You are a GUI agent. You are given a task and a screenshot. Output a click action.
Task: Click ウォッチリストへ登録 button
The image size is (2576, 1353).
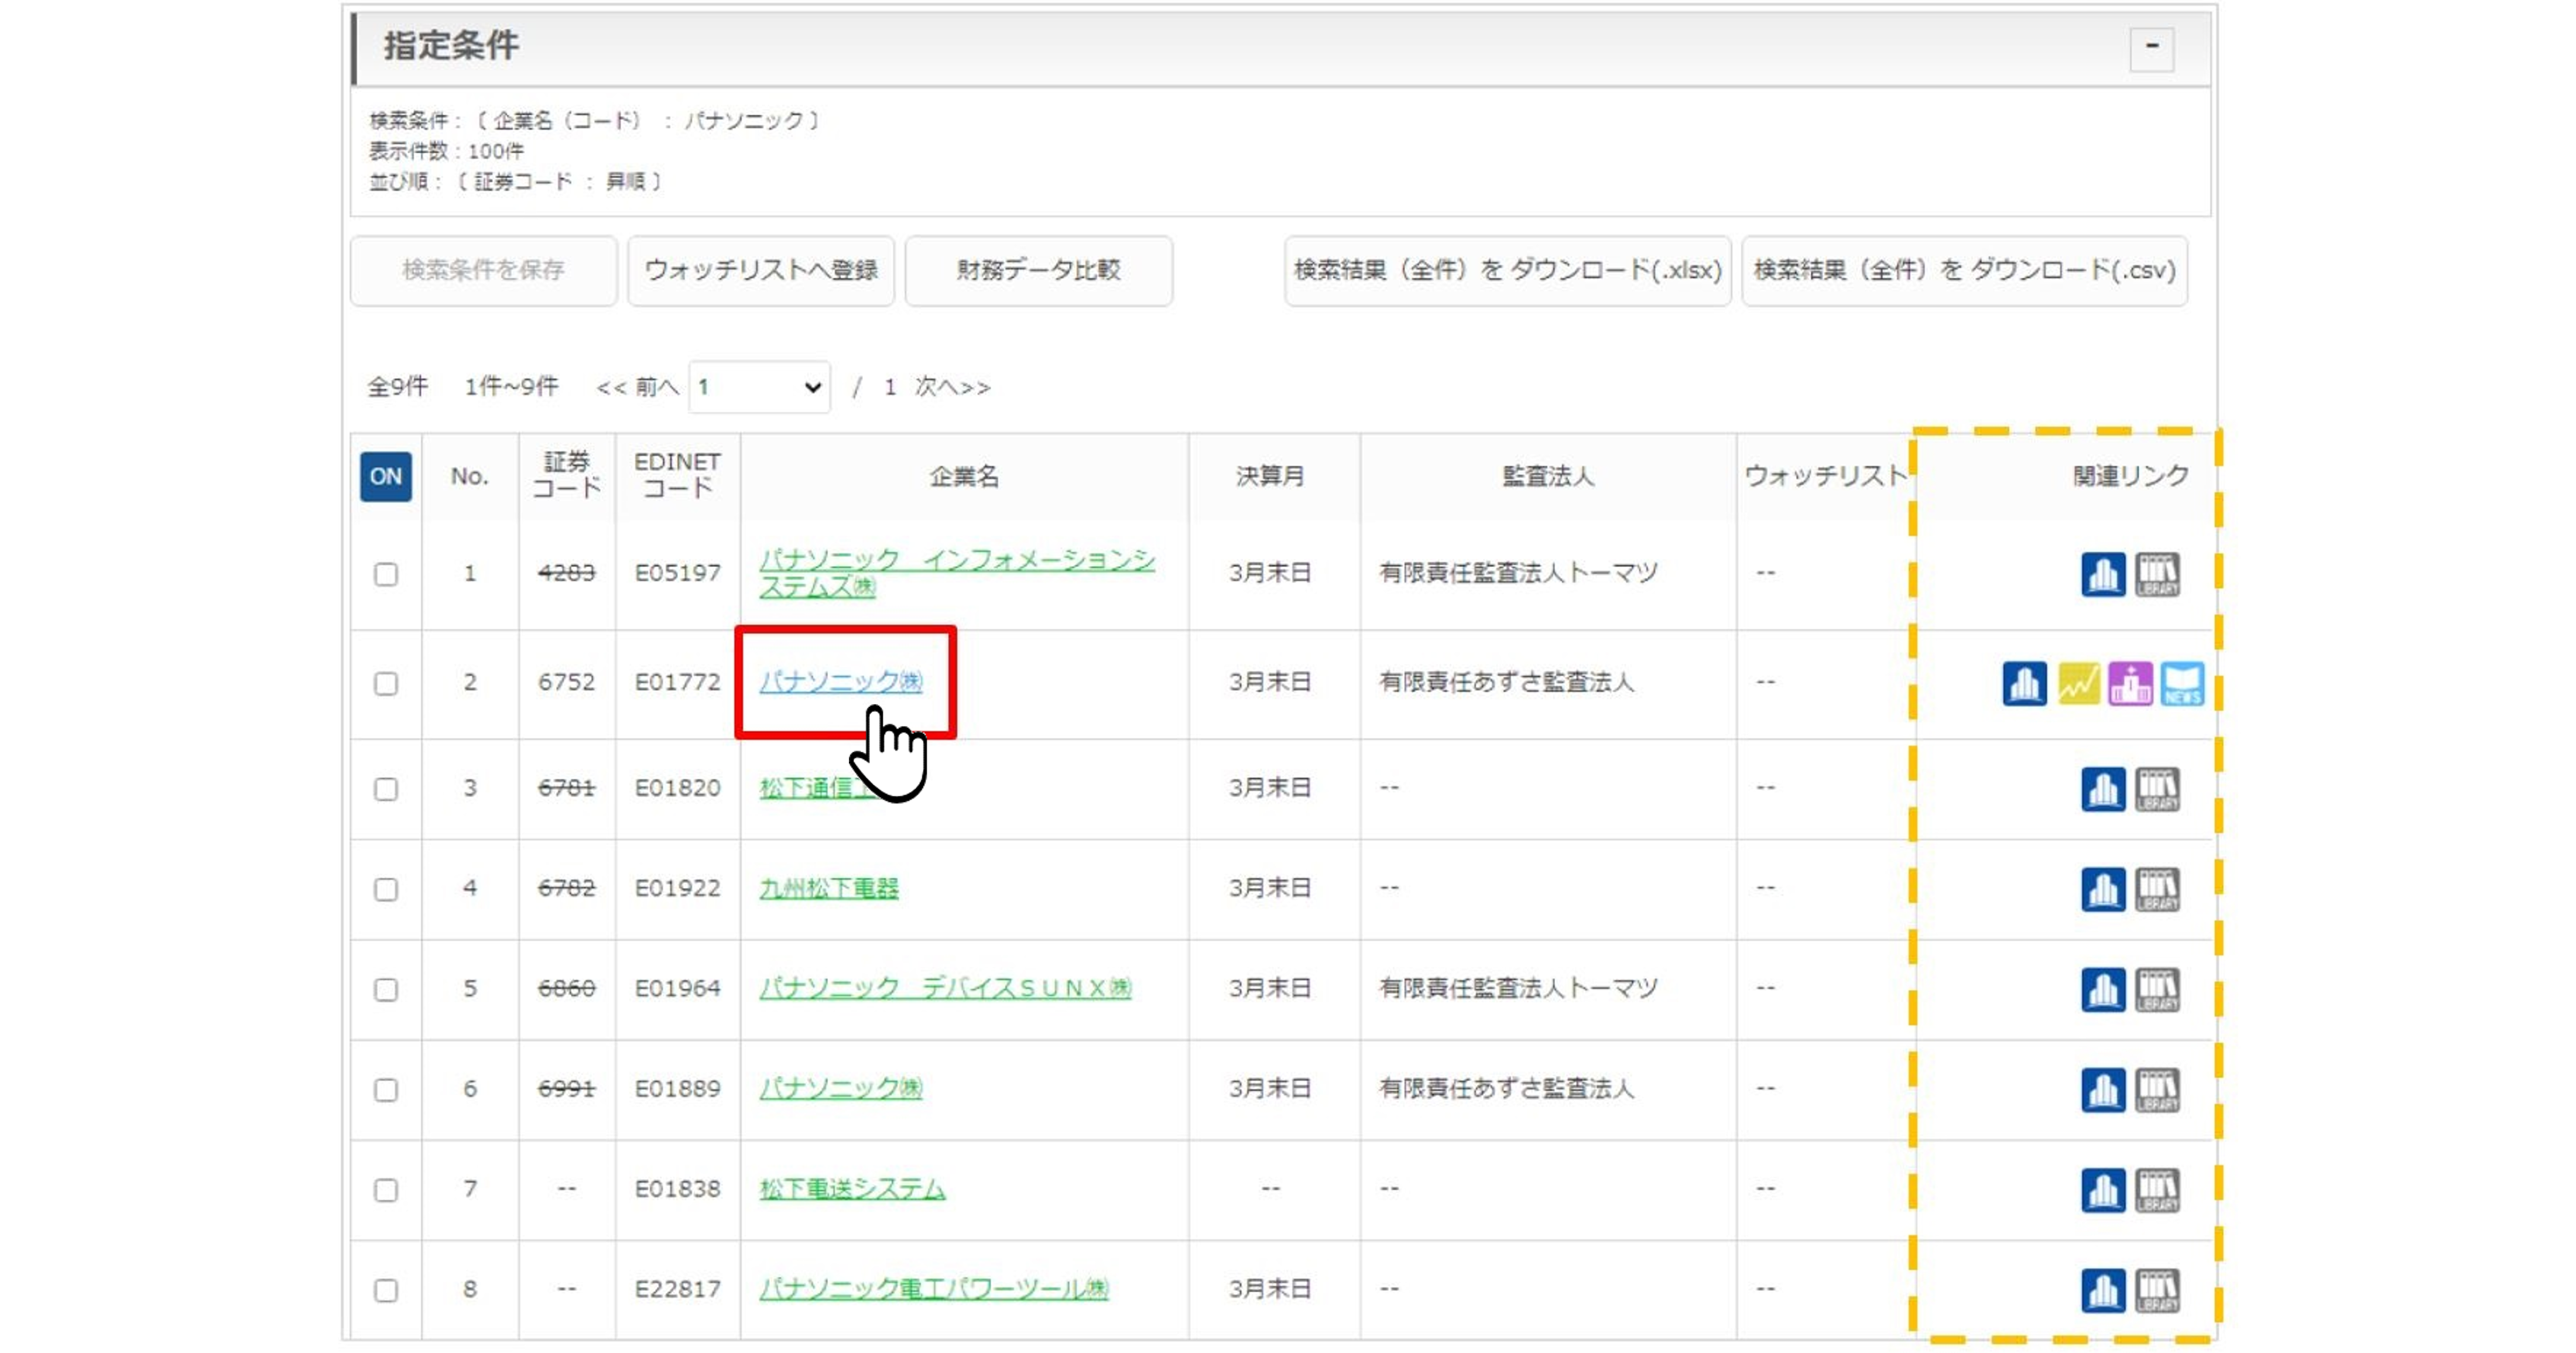coord(761,270)
